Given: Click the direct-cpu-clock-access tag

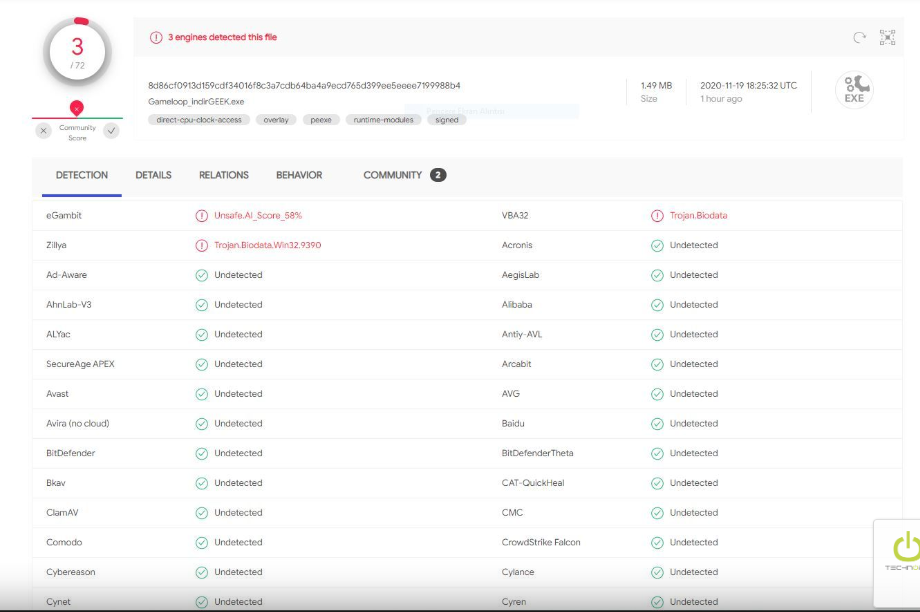Looking at the screenshot, I should 199,120.
